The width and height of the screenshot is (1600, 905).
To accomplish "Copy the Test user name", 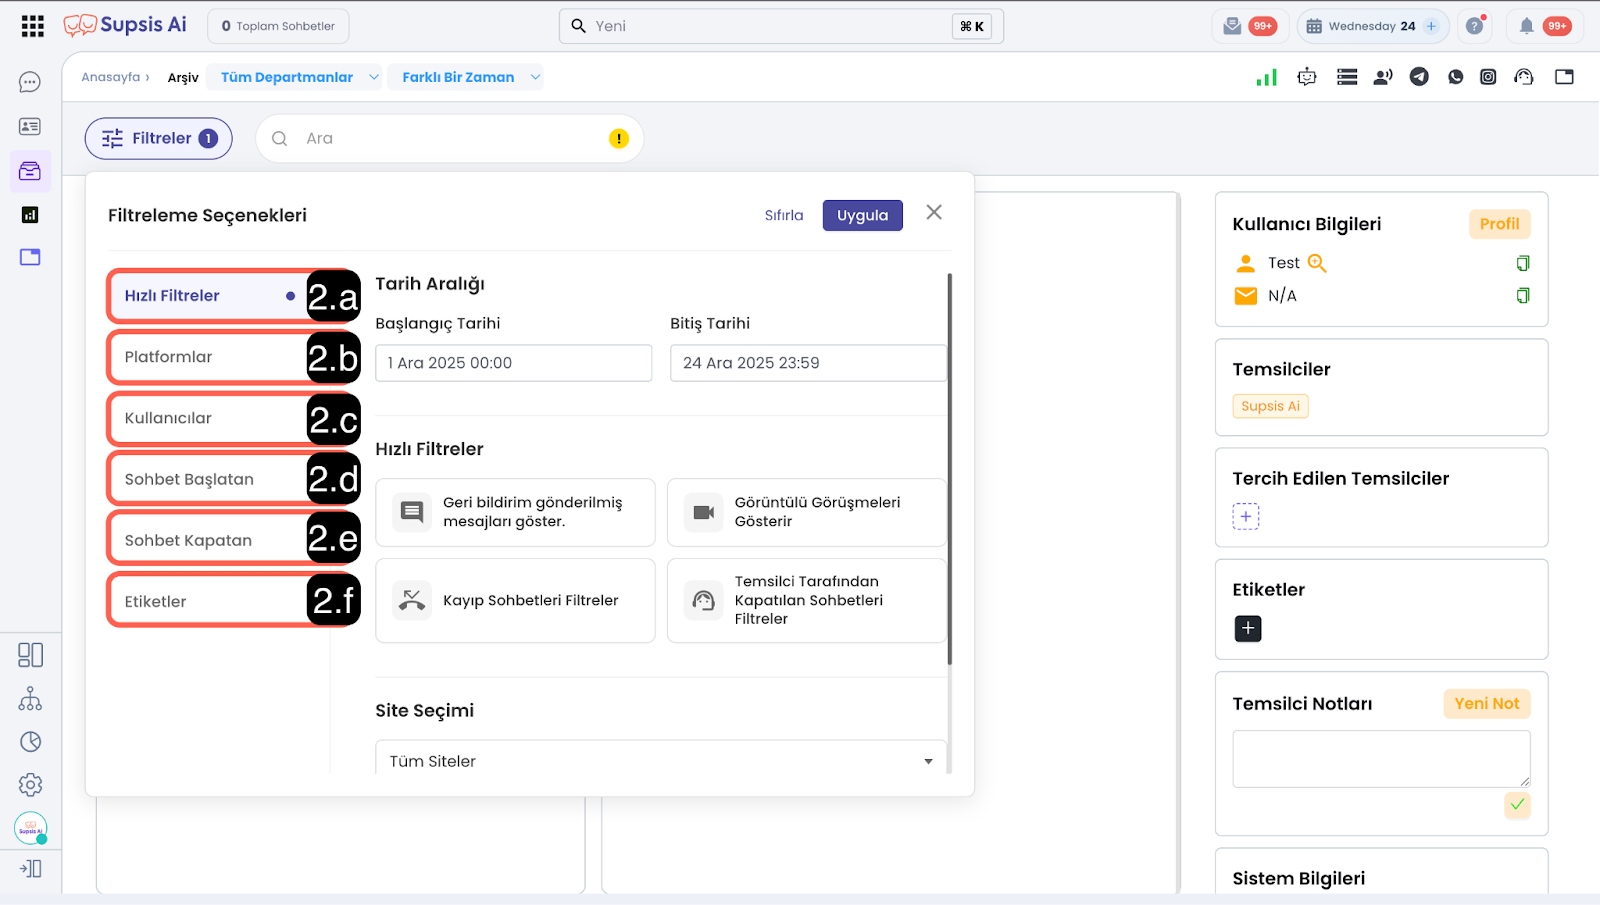I will [1522, 263].
